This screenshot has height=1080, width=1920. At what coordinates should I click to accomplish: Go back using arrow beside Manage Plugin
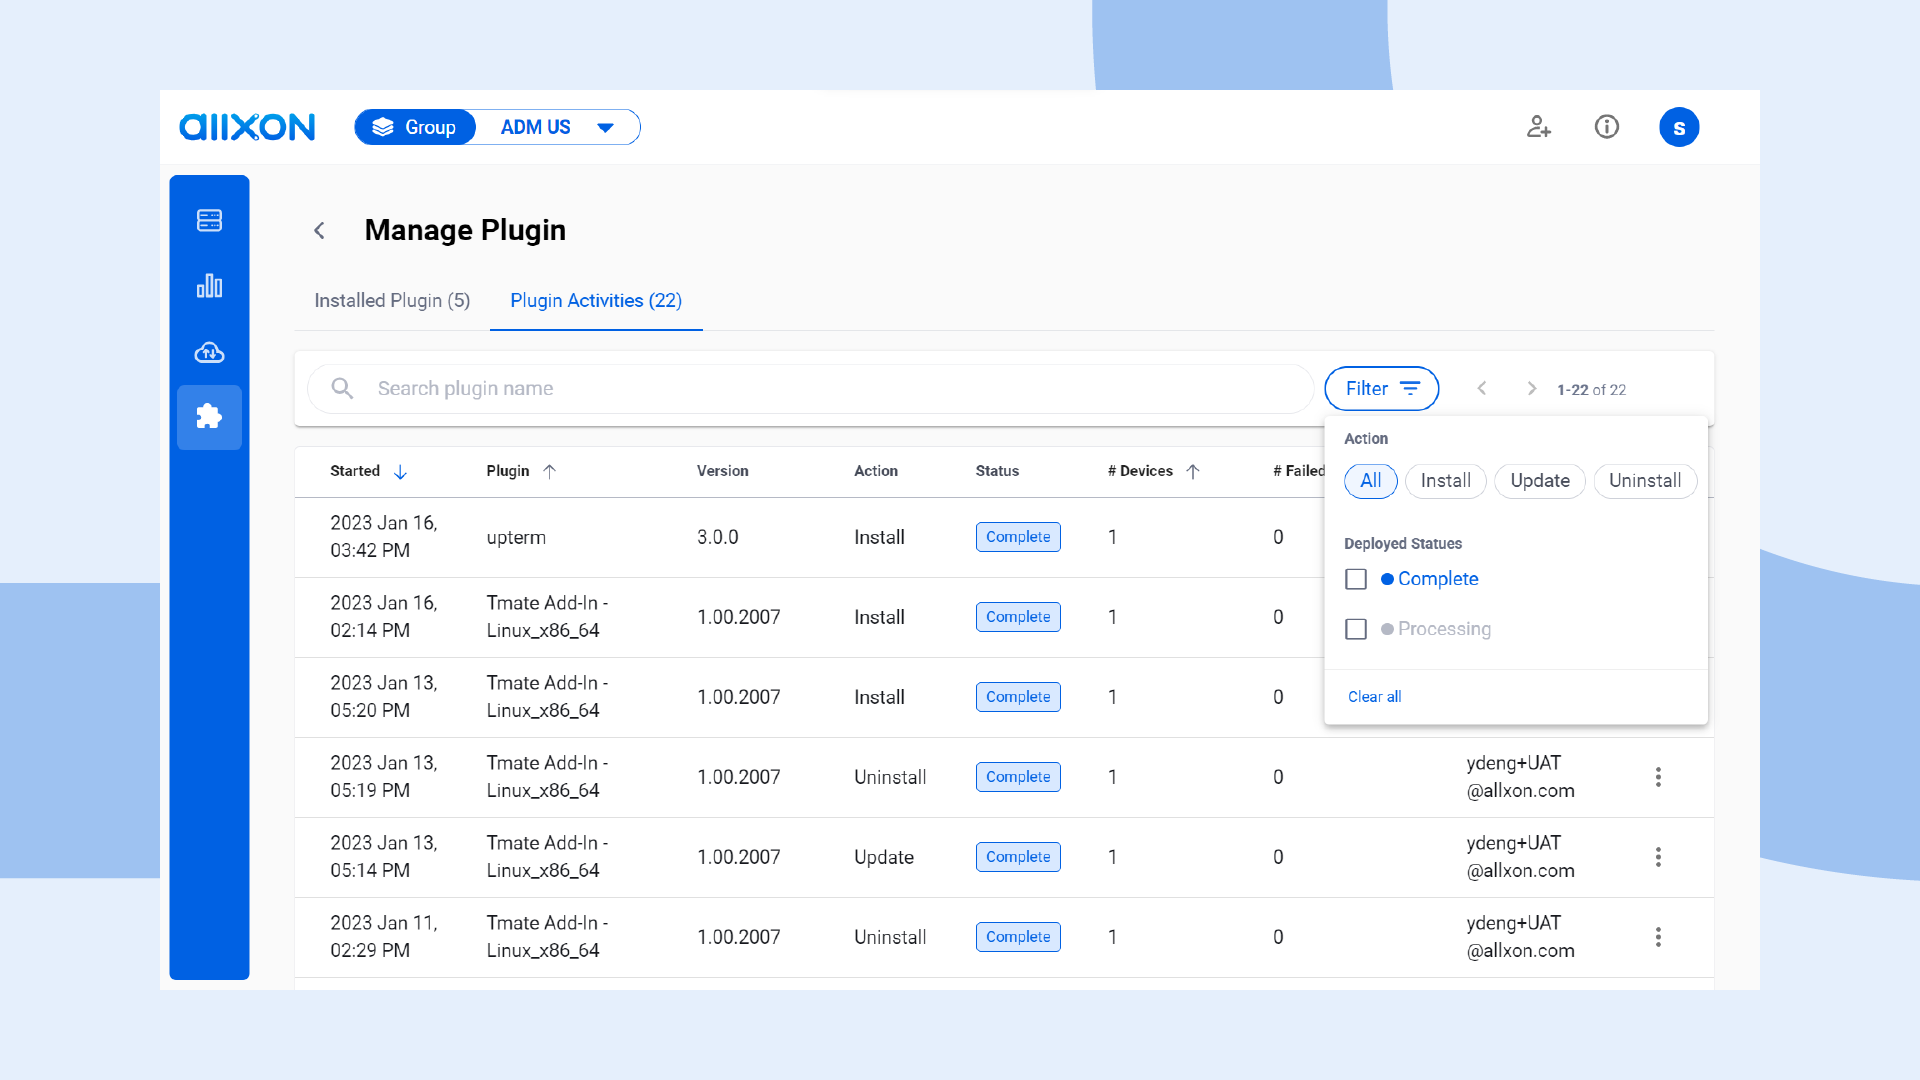(319, 231)
